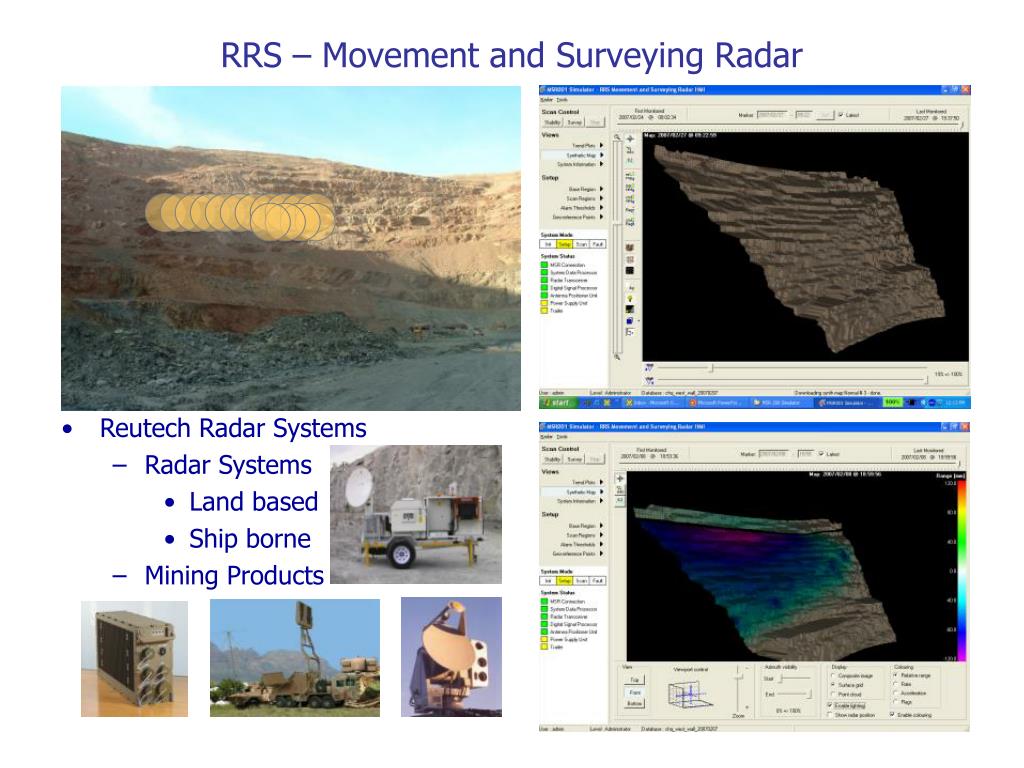Click the Microsoft PowerPoint taskbar item
Viewport: 1024px width, 768px height.
[x=716, y=403]
